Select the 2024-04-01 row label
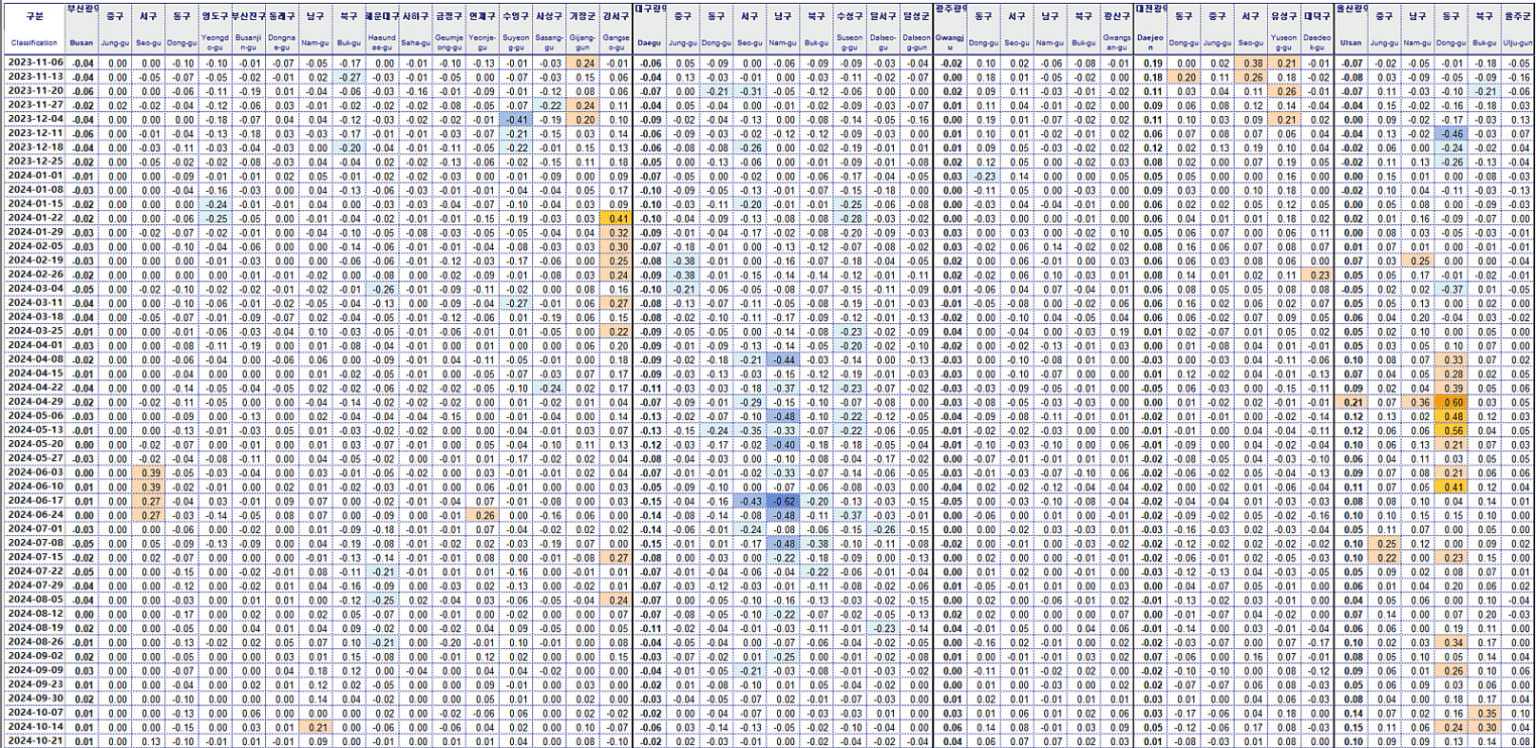The image size is (1536, 748). point(32,344)
